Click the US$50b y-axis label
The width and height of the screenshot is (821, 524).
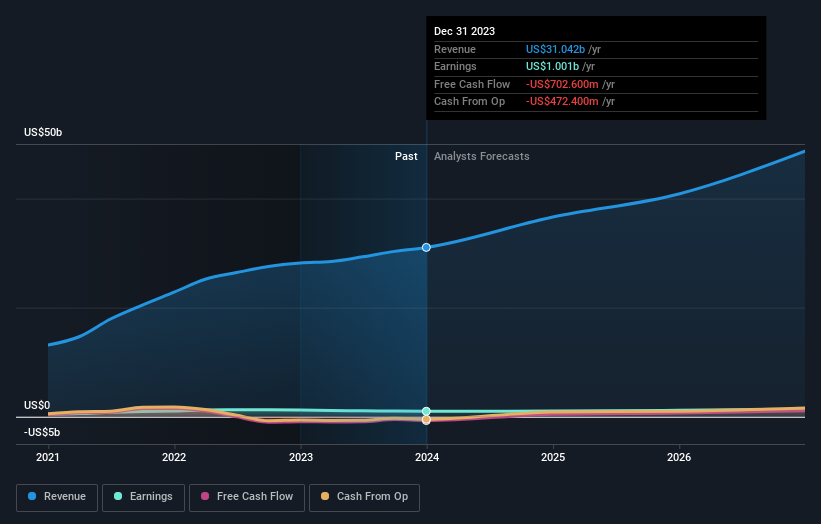click(43, 132)
